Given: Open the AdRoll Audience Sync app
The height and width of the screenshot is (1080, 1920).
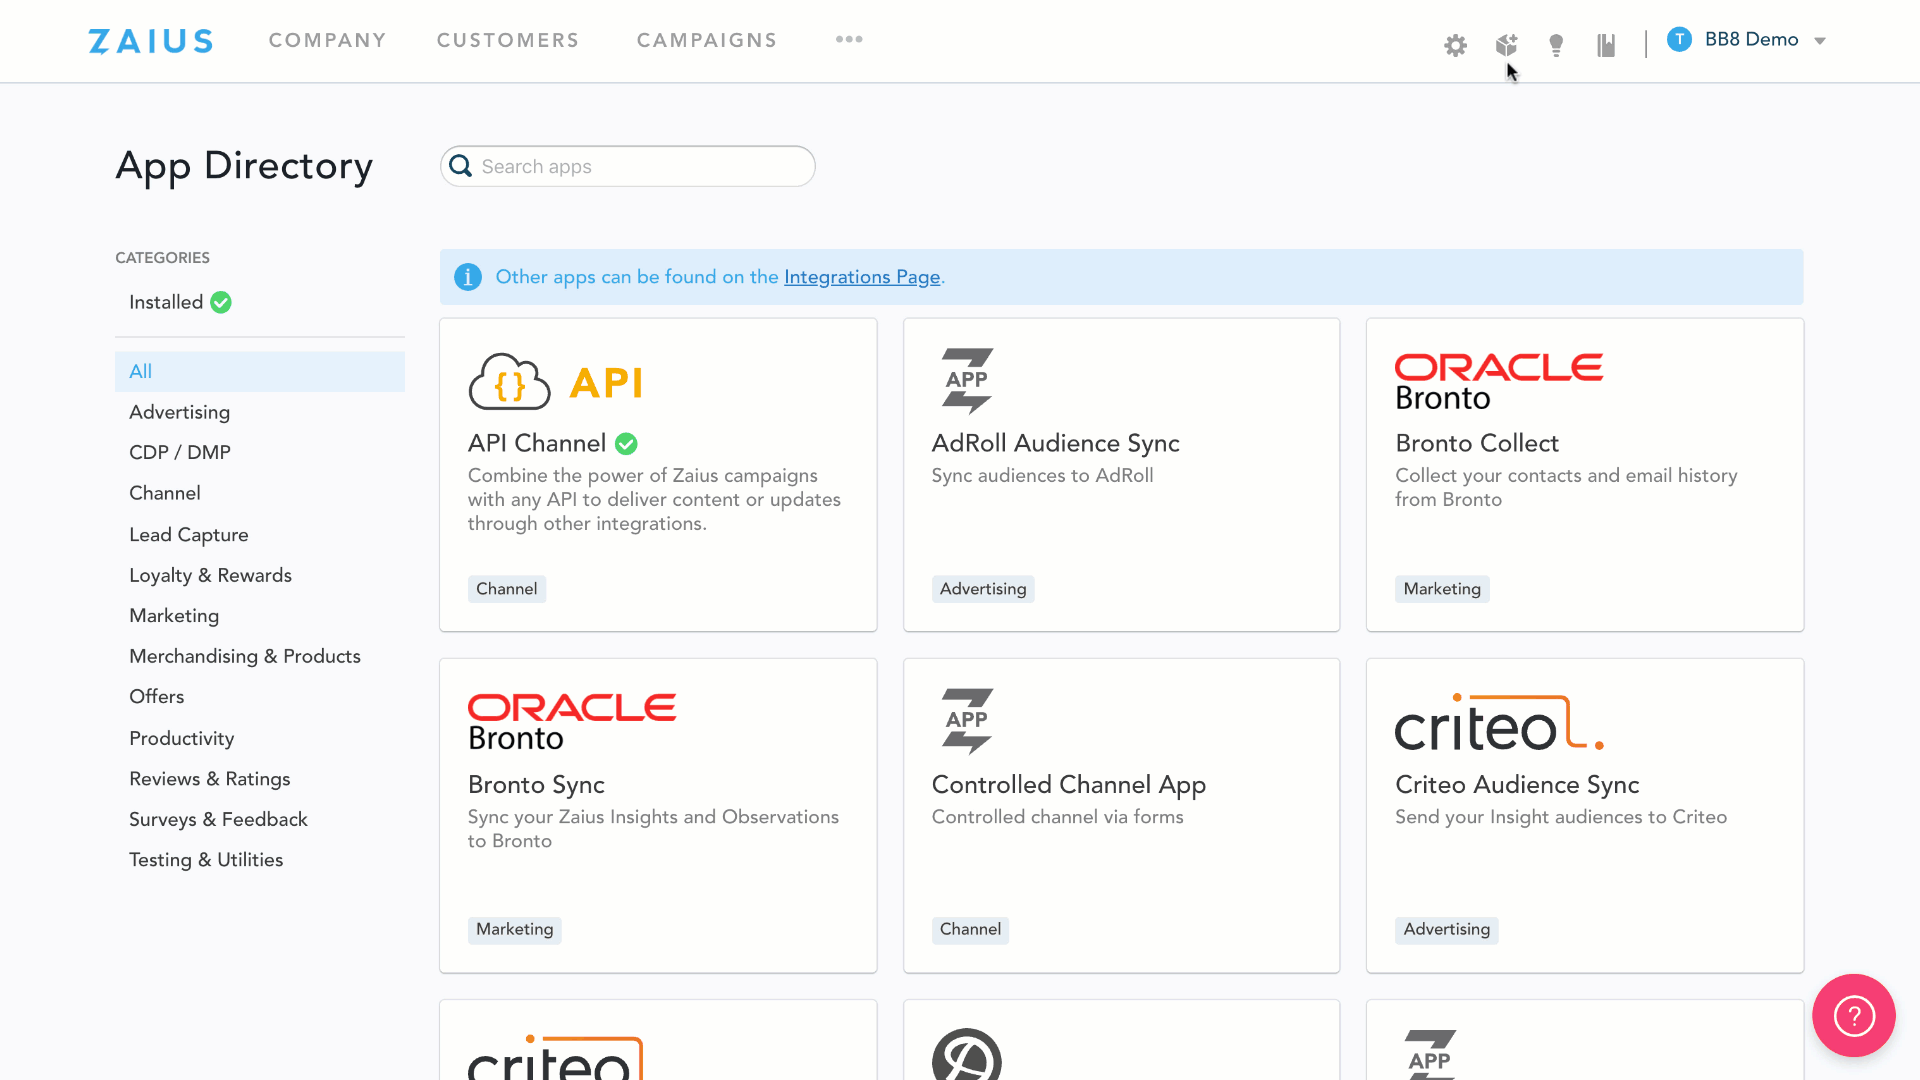Looking at the screenshot, I should click(x=1056, y=443).
